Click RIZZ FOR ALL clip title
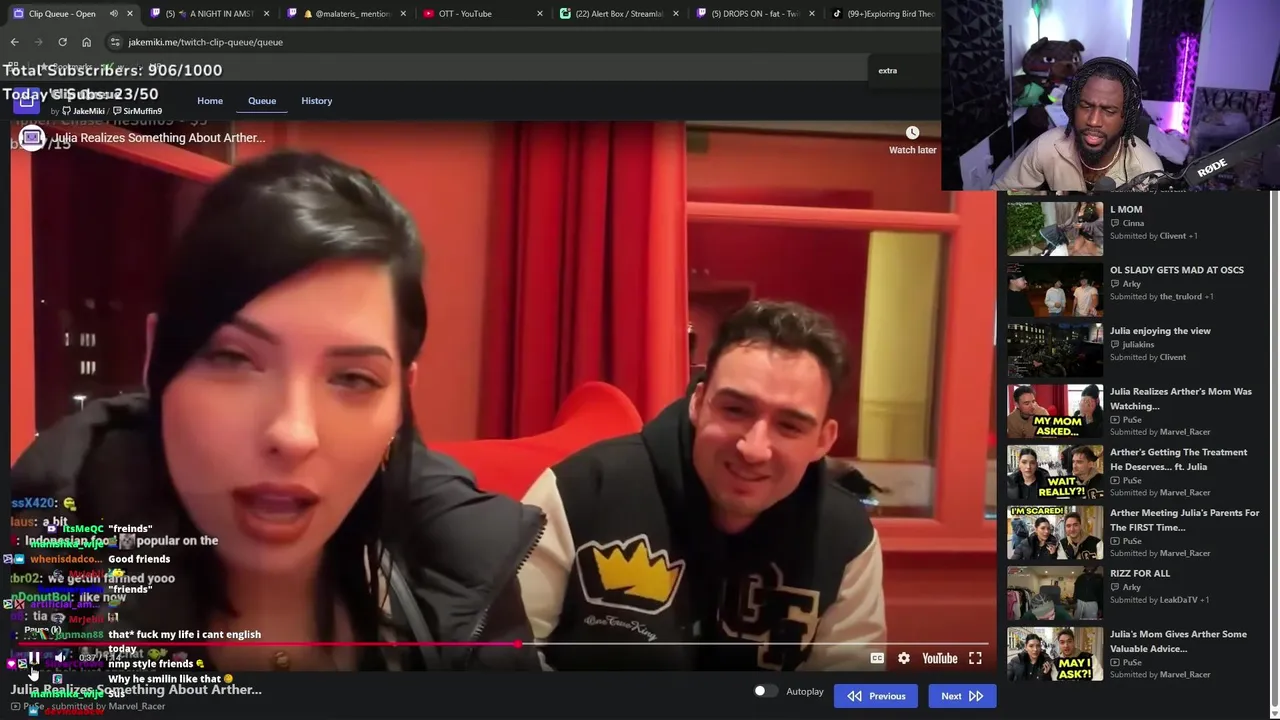The height and width of the screenshot is (720, 1280). click(1140, 574)
